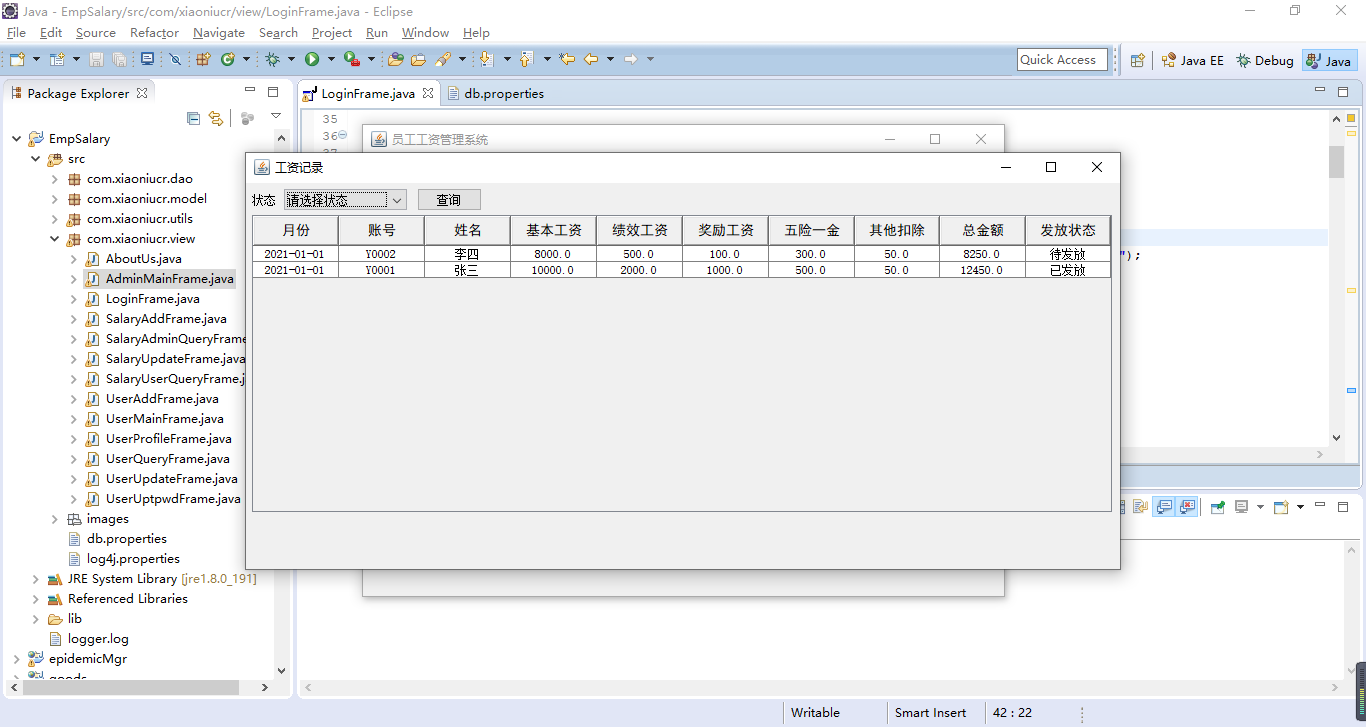Go to Next Annotation icon

[486, 59]
